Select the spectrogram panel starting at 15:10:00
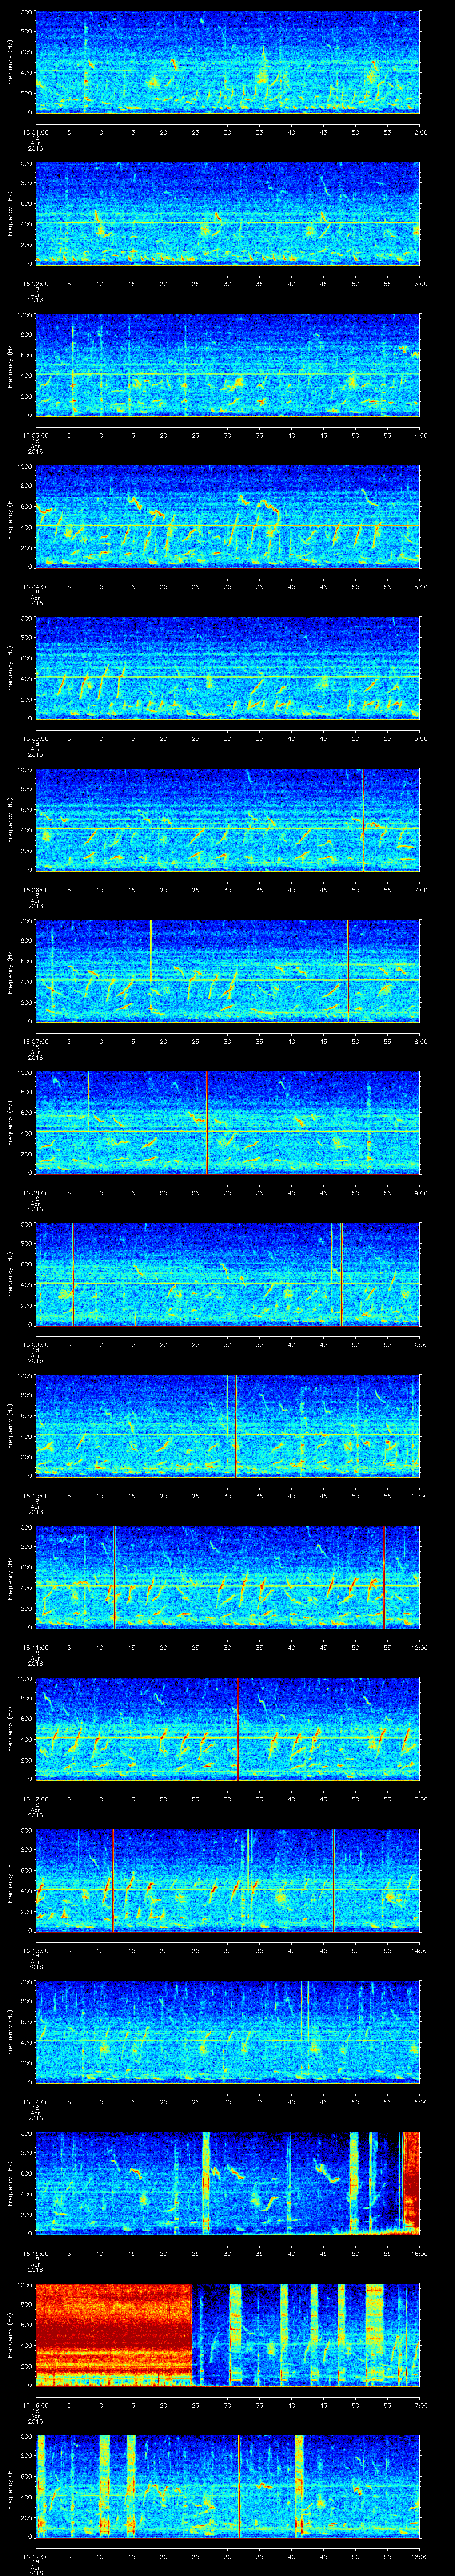Viewport: 455px width, 2576px height. [228, 1426]
